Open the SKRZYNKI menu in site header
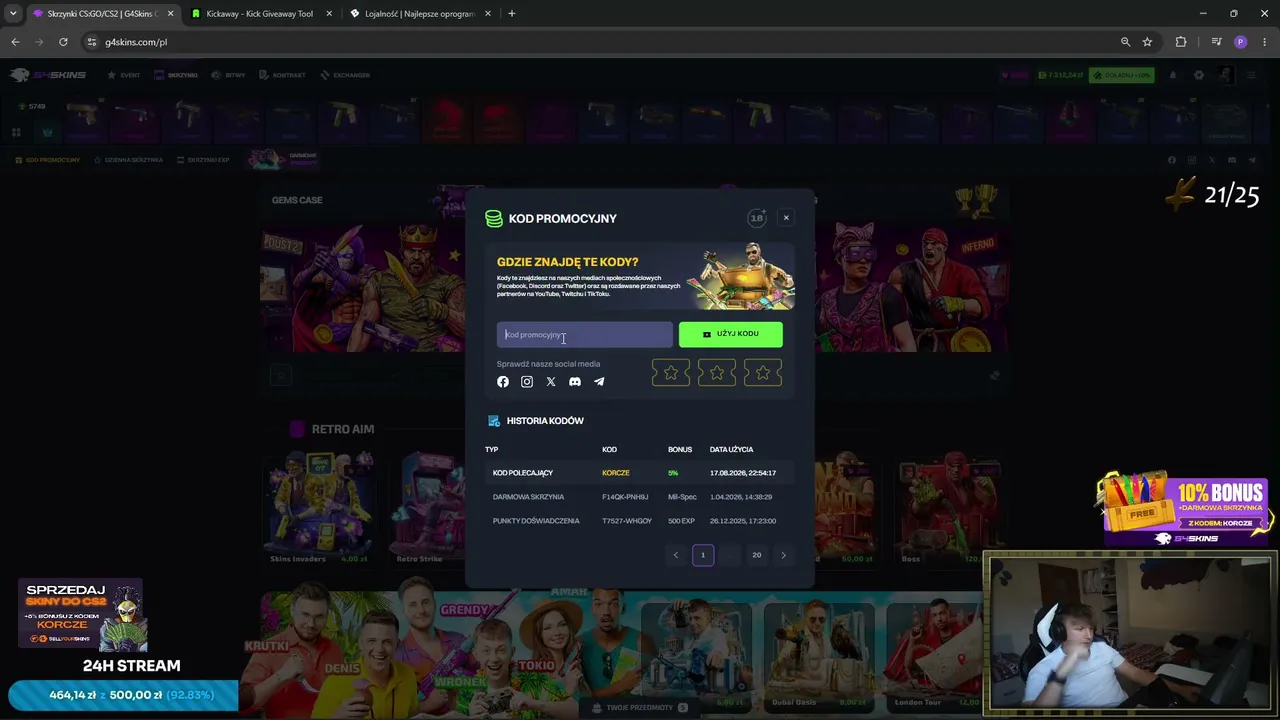 (x=176, y=75)
